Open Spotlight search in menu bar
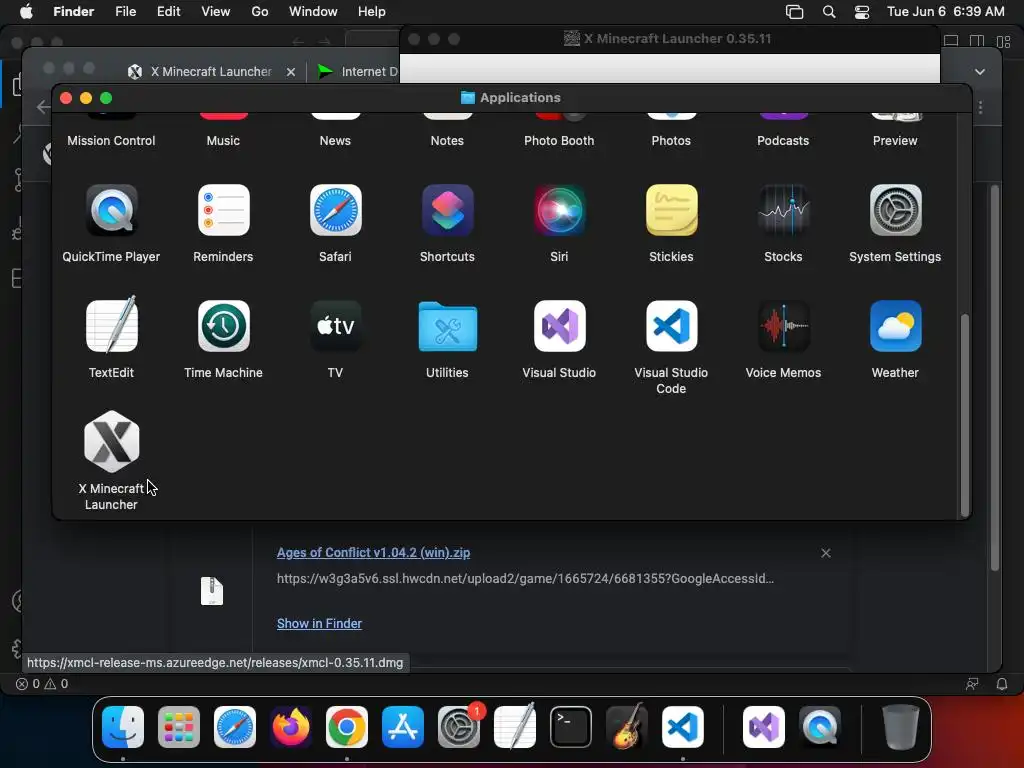Viewport: 1024px width, 768px height. point(829,12)
